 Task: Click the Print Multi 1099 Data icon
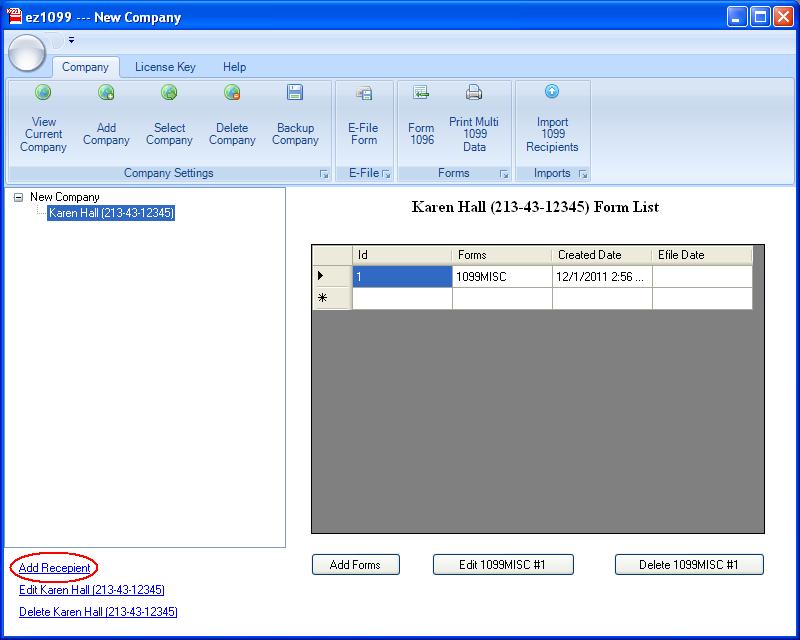[x=474, y=92]
